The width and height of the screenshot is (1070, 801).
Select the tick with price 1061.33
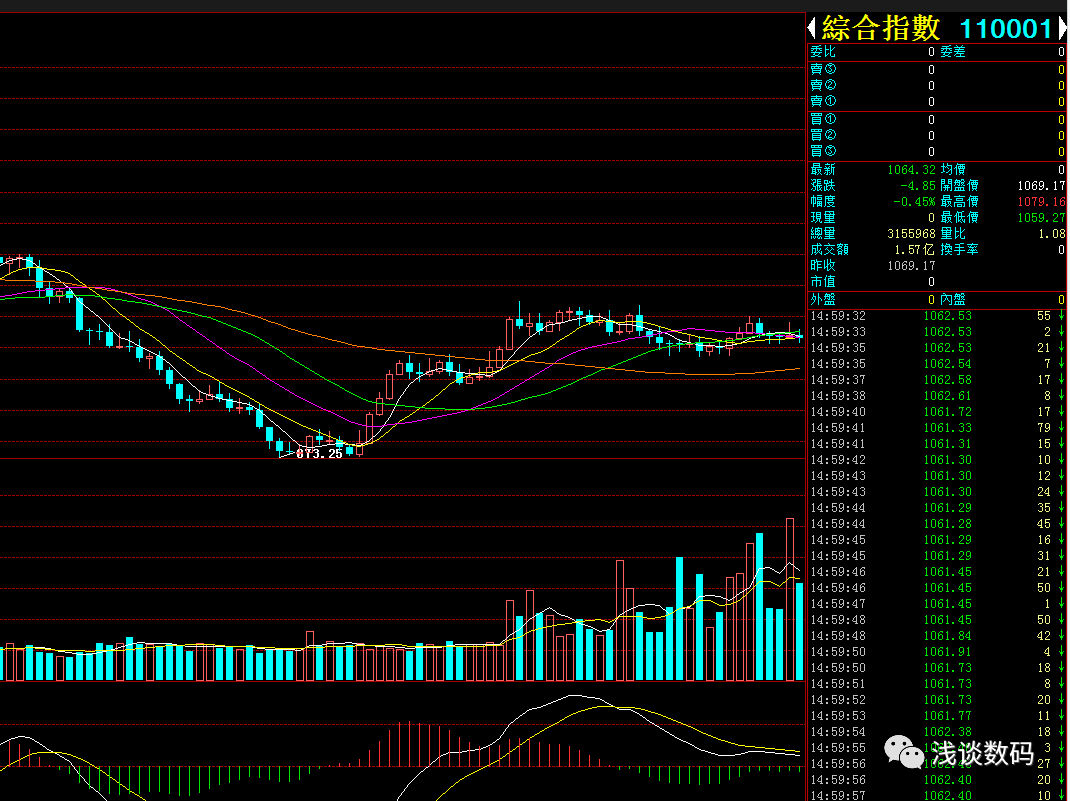click(938, 428)
